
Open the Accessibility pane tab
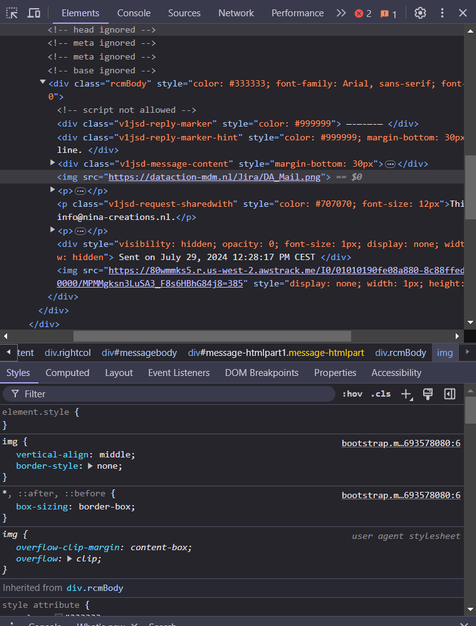click(x=396, y=373)
